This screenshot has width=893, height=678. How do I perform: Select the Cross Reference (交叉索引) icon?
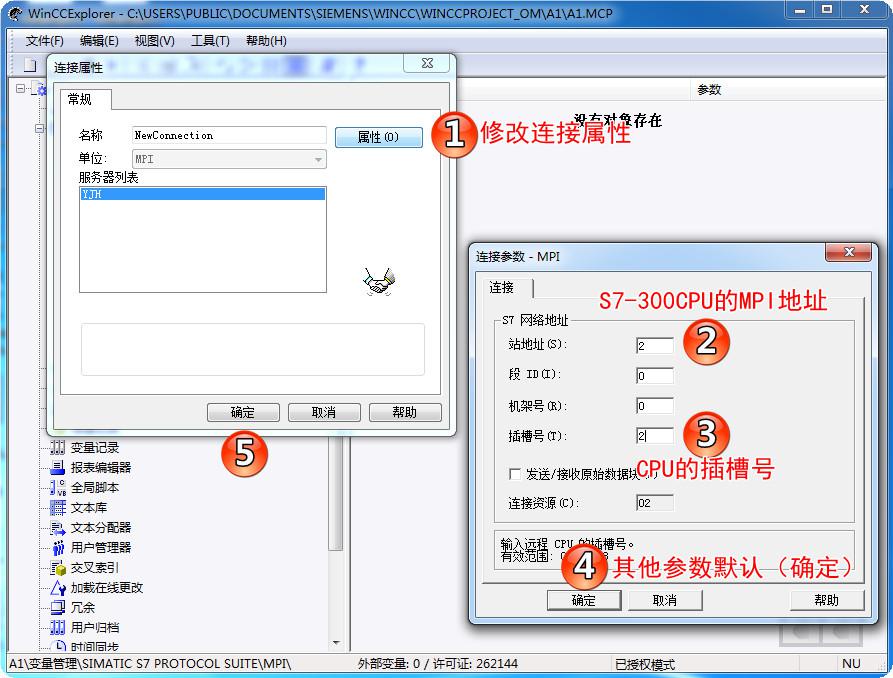pos(57,567)
